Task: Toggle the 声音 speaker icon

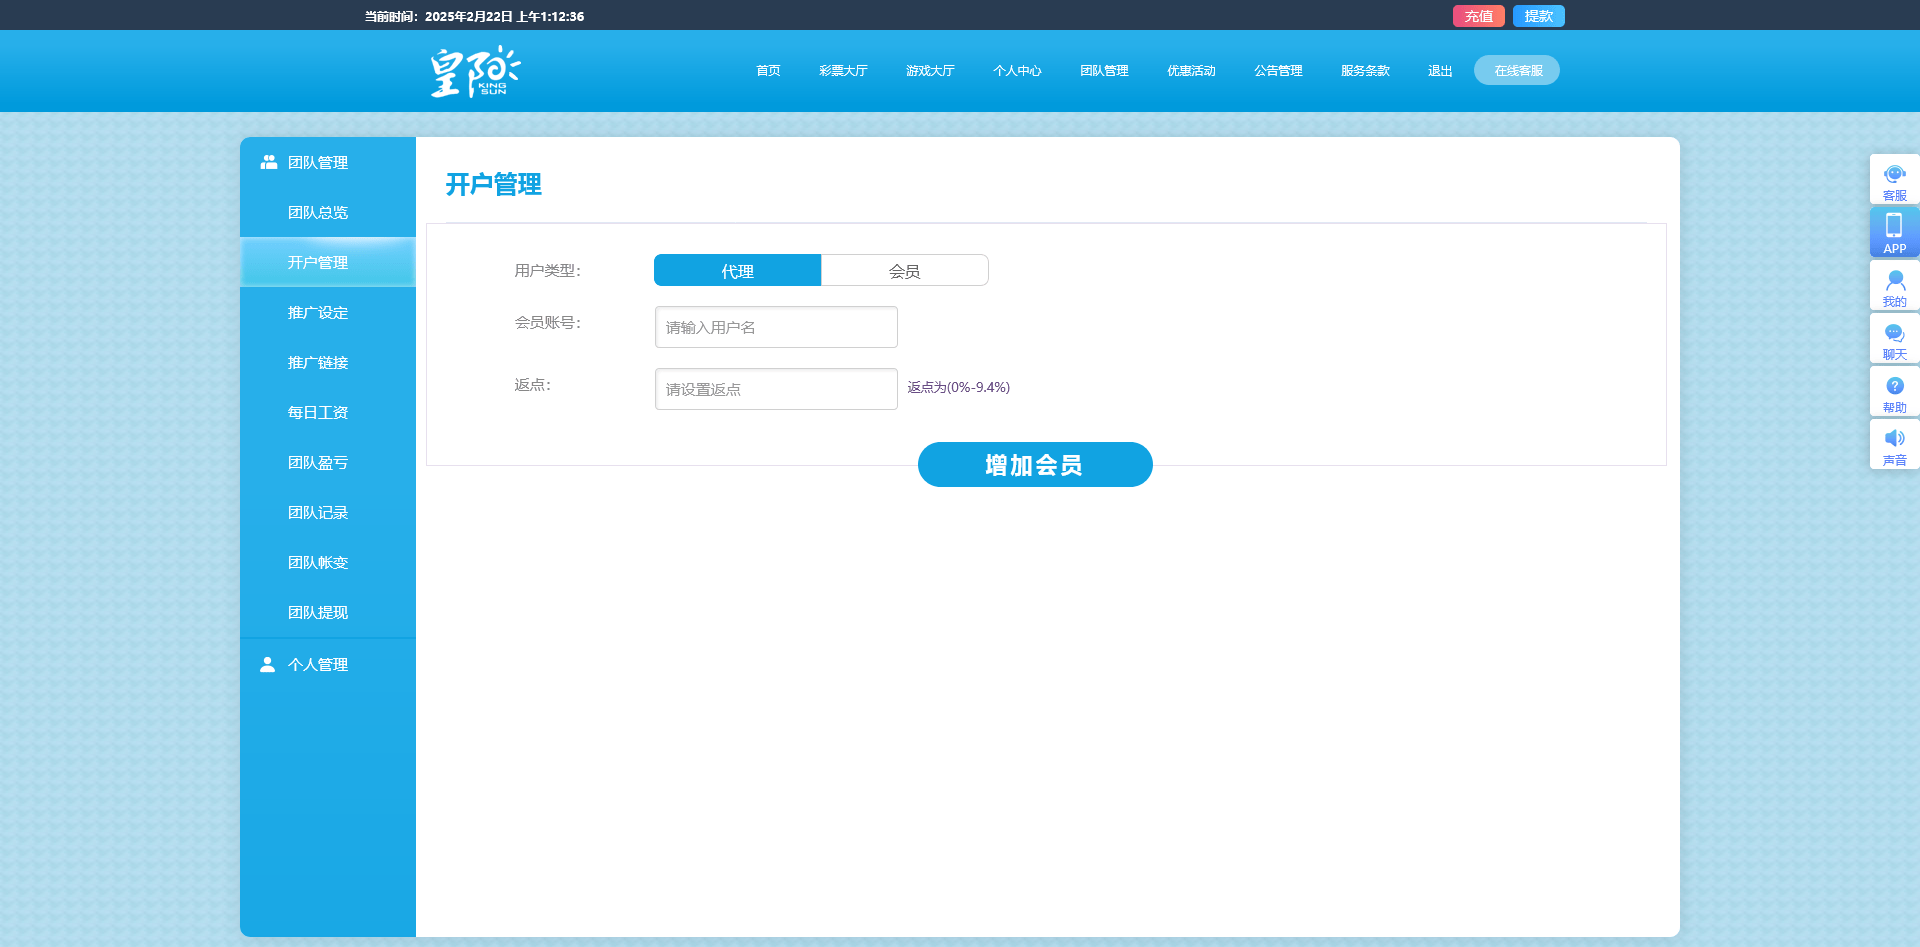Action: [x=1894, y=439]
